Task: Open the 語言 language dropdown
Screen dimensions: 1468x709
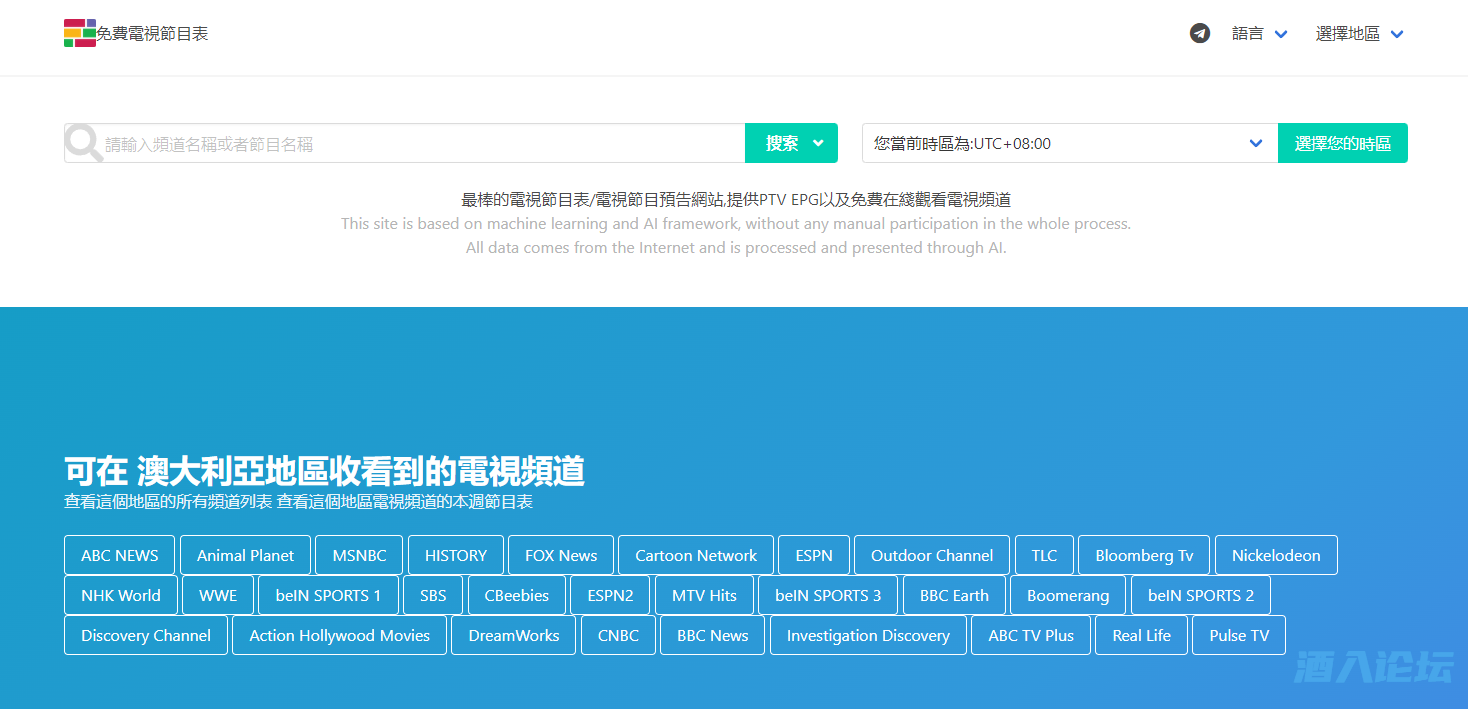Action: pos(1259,34)
